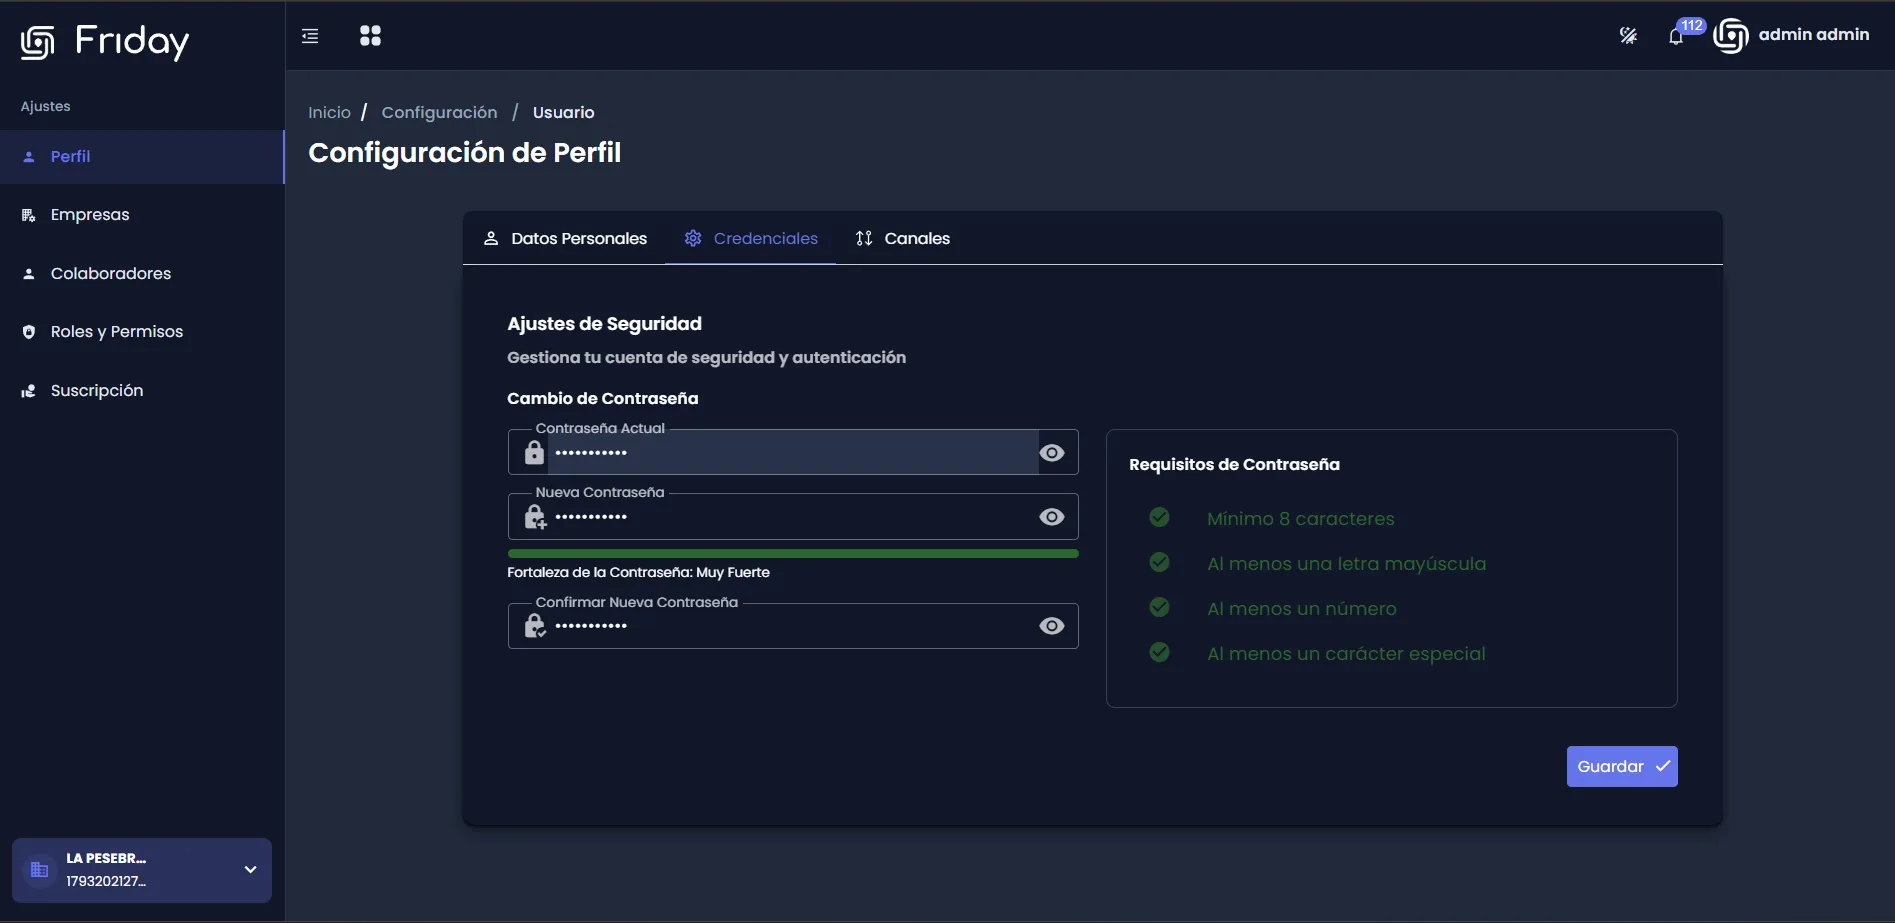Switch to the Datos Personales tab
1895x923 pixels.
[x=565, y=238]
